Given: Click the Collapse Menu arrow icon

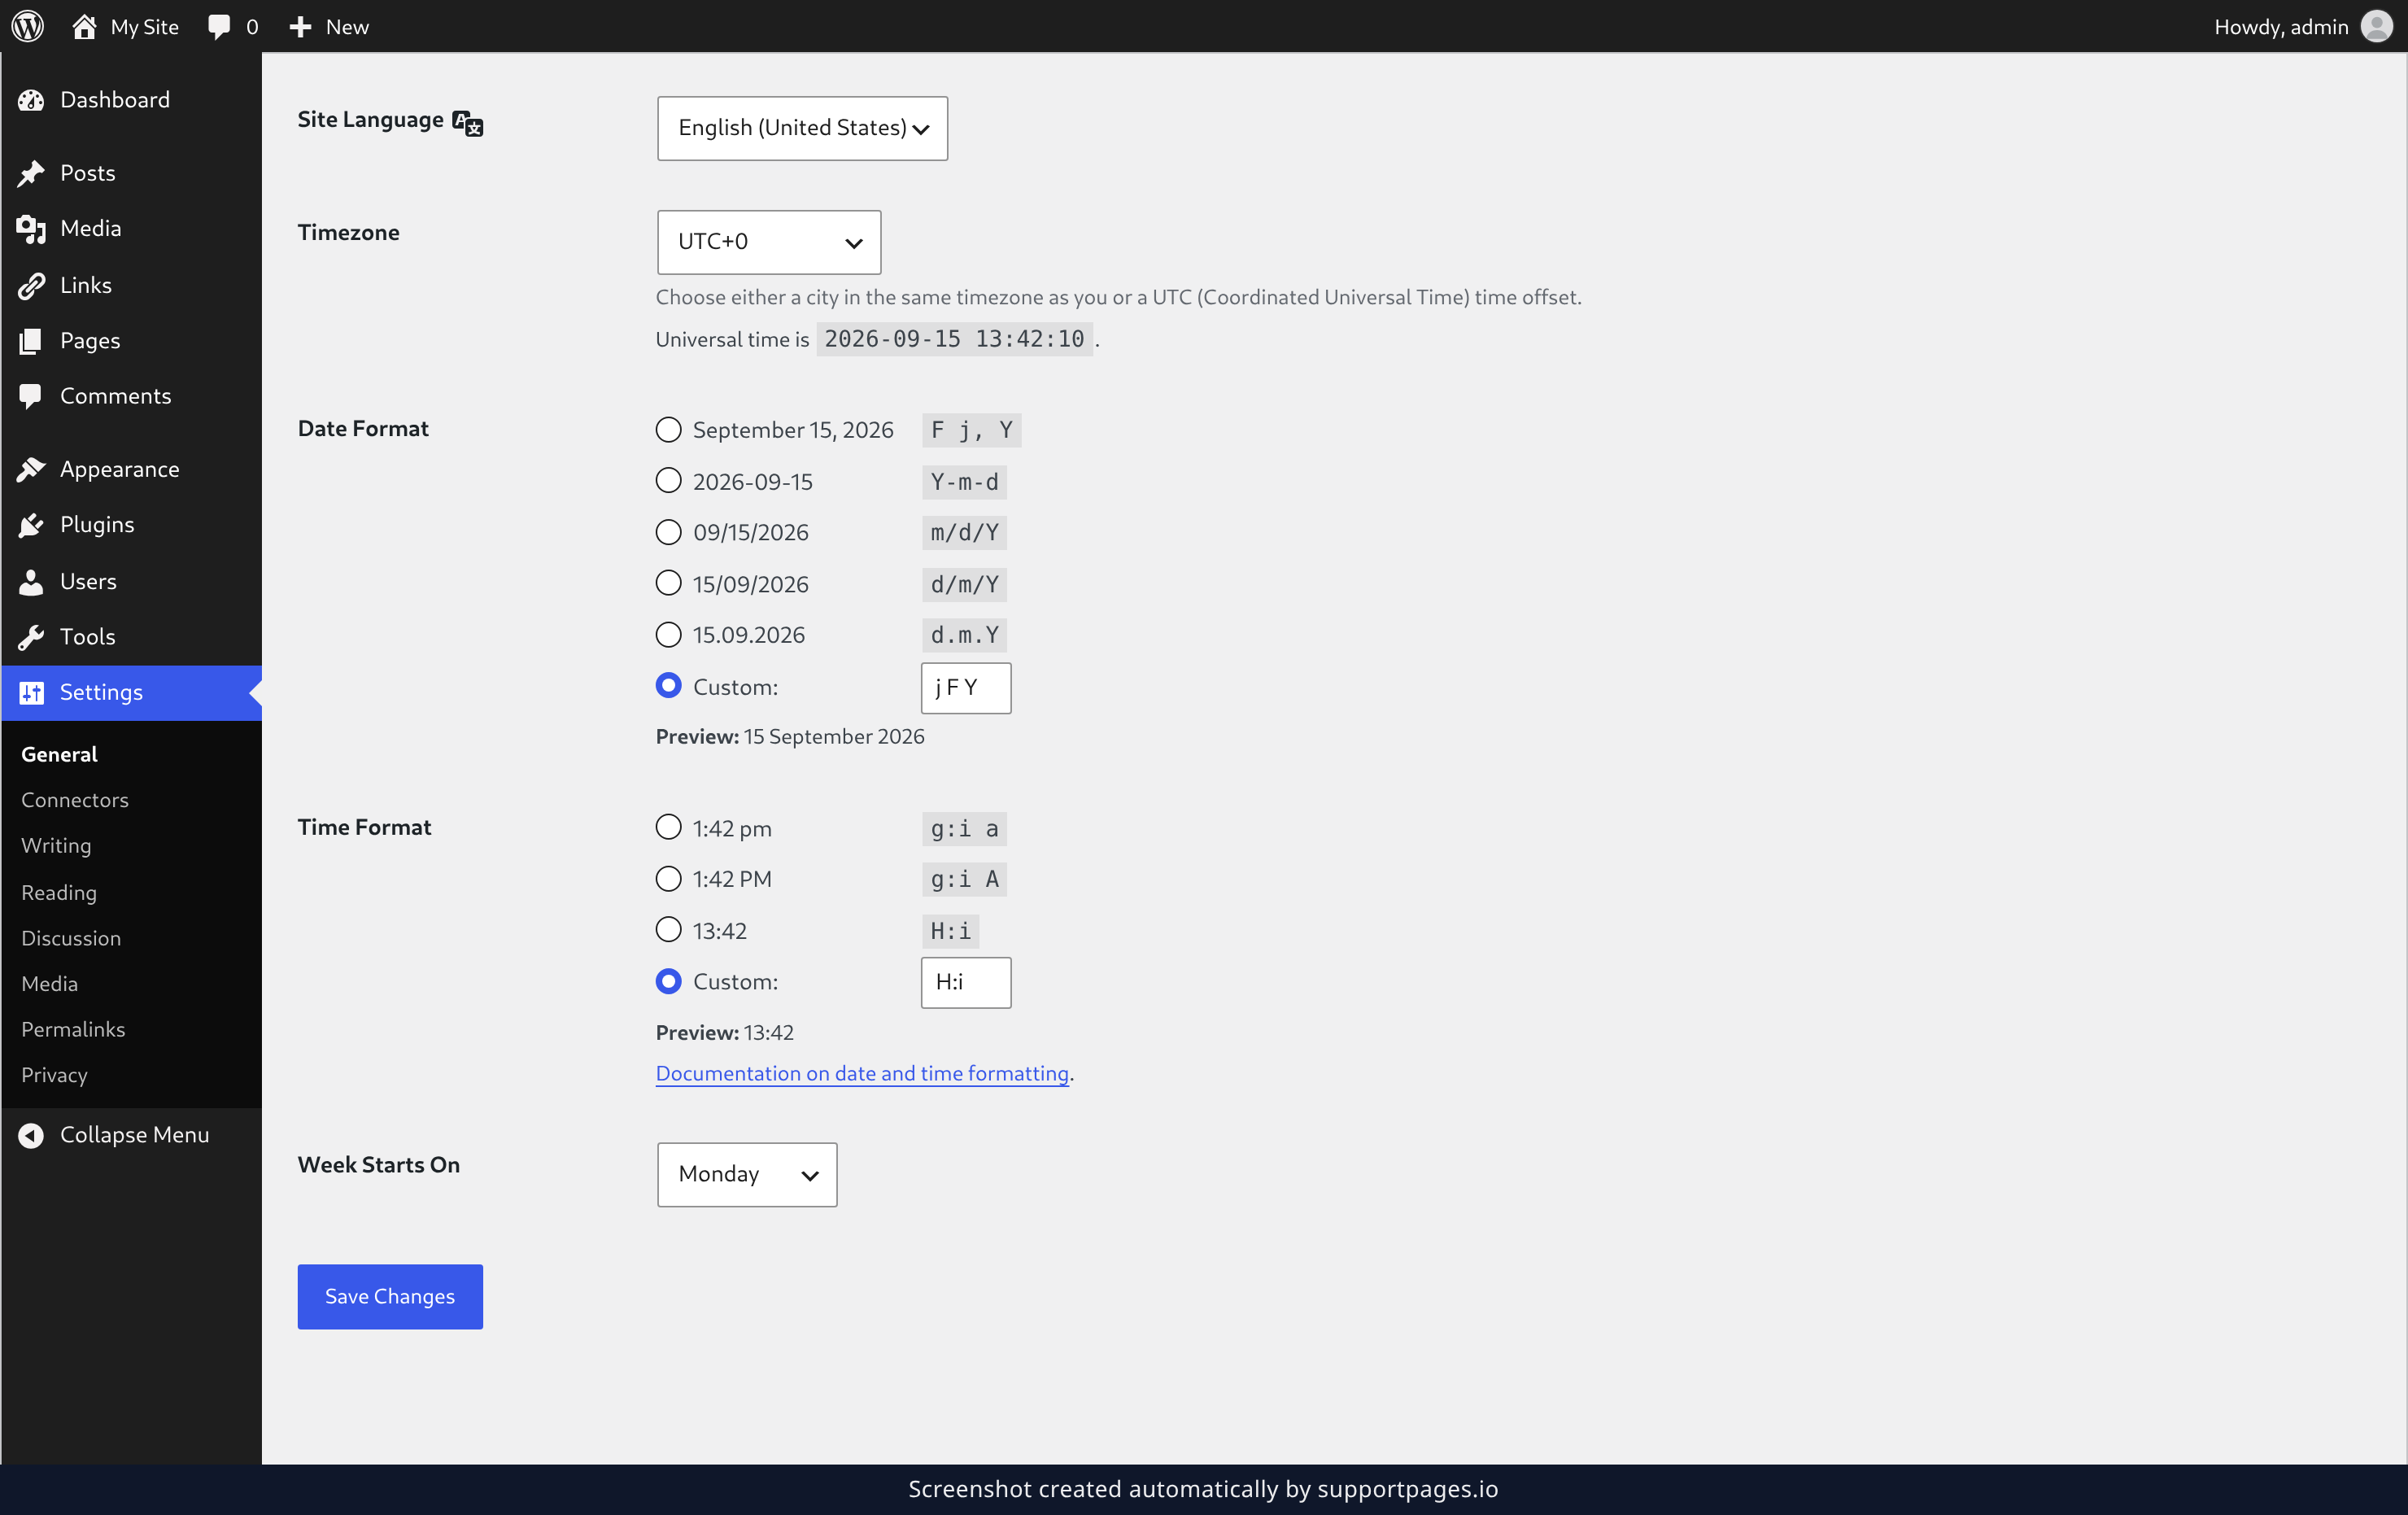Looking at the screenshot, I should [31, 1135].
